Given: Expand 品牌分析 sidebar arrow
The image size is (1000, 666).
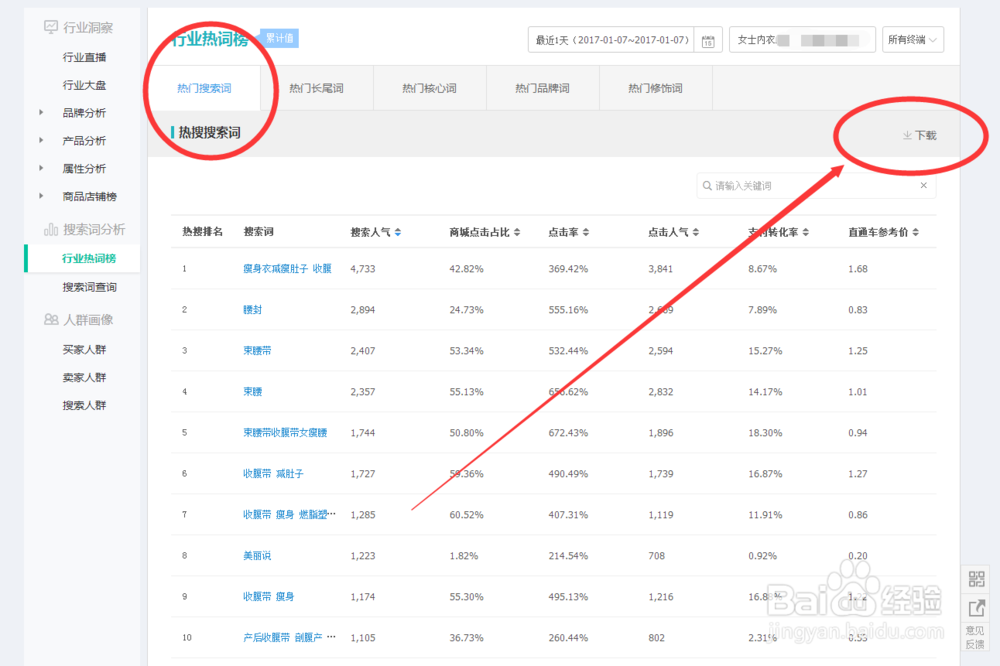Looking at the screenshot, I should (41, 112).
